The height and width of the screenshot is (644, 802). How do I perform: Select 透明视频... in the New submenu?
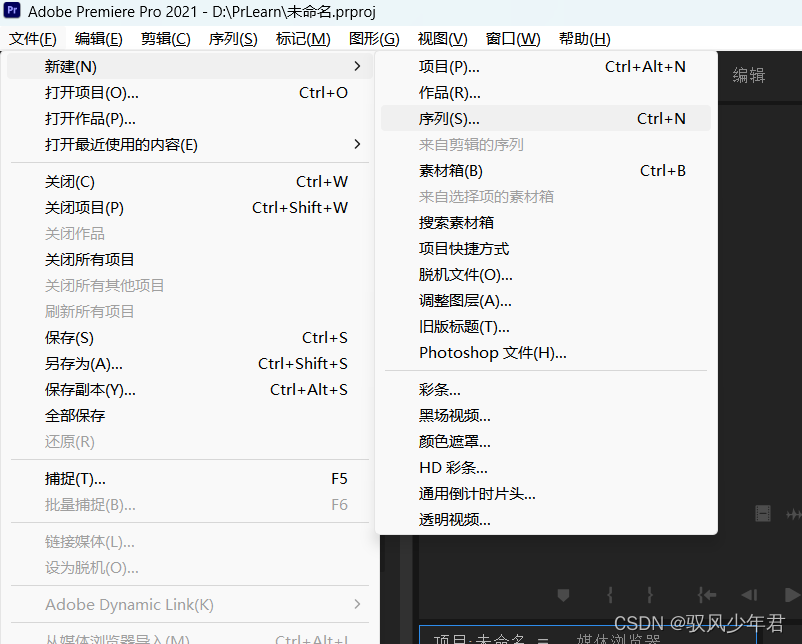point(546,520)
